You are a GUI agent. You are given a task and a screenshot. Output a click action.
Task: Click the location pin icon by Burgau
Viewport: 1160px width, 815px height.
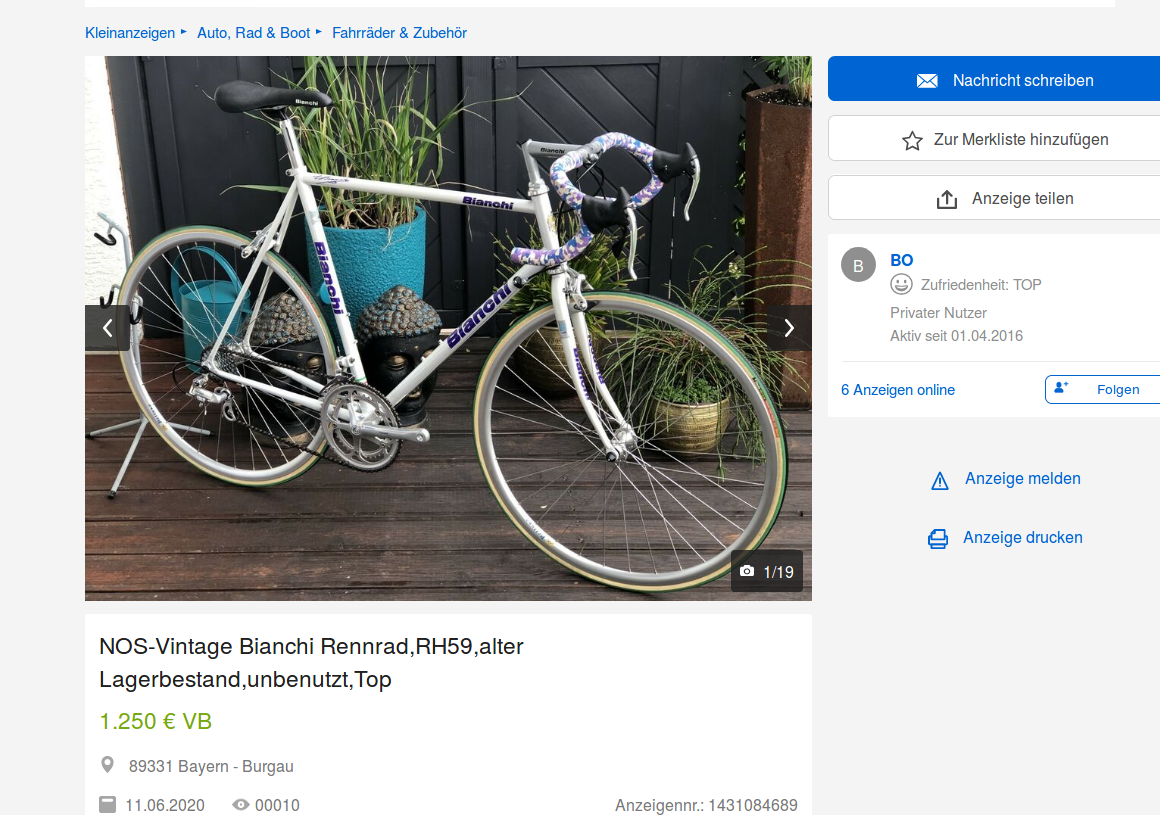(x=108, y=765)
